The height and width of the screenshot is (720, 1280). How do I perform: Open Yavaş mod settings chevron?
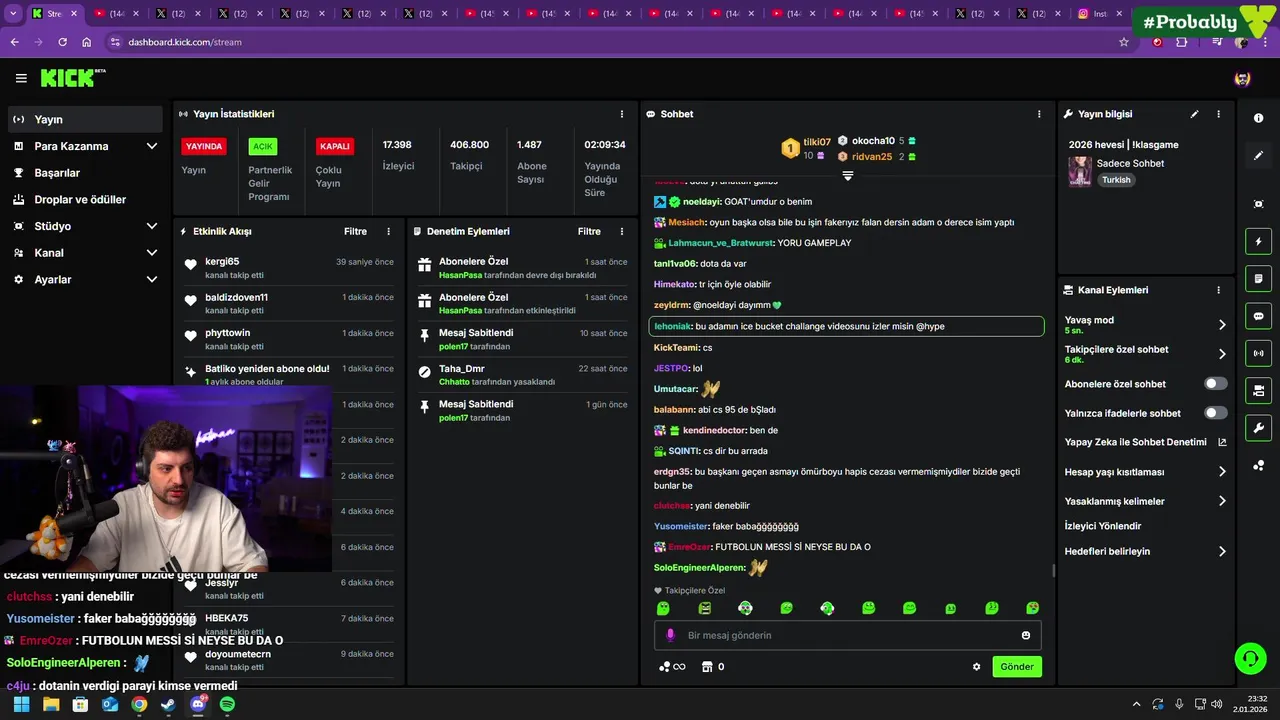point(1222,325)
